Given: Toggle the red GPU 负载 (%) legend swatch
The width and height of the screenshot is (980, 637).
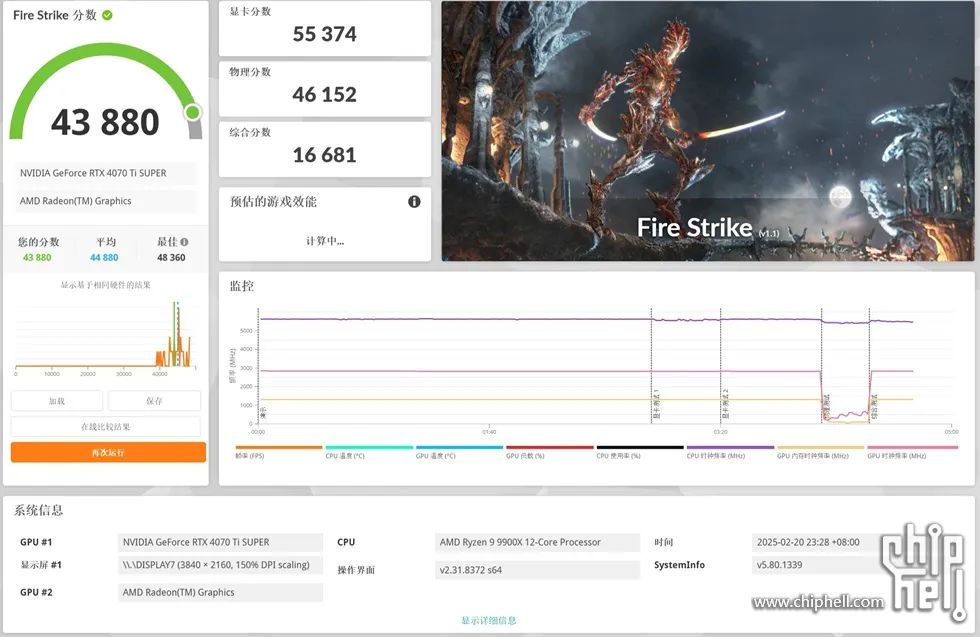Looking at the screenshot, I should point(549,447).
